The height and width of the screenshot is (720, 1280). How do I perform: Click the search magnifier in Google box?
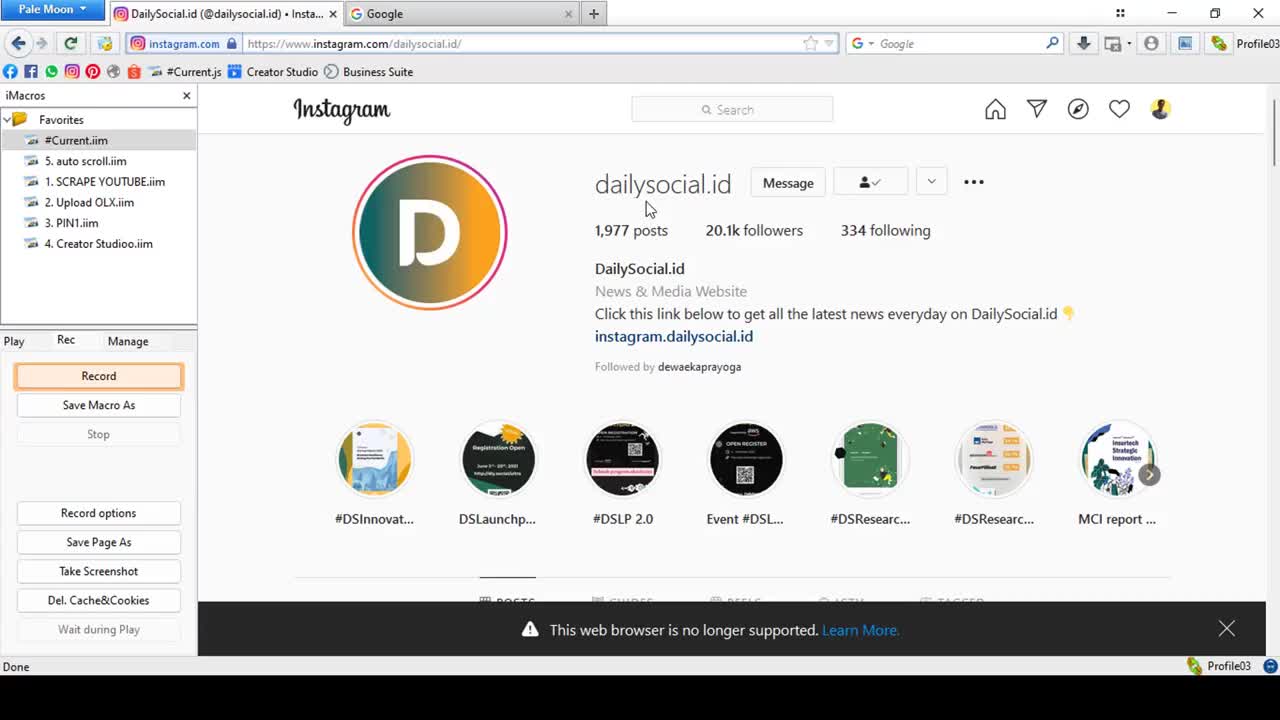coord(1052,43)
